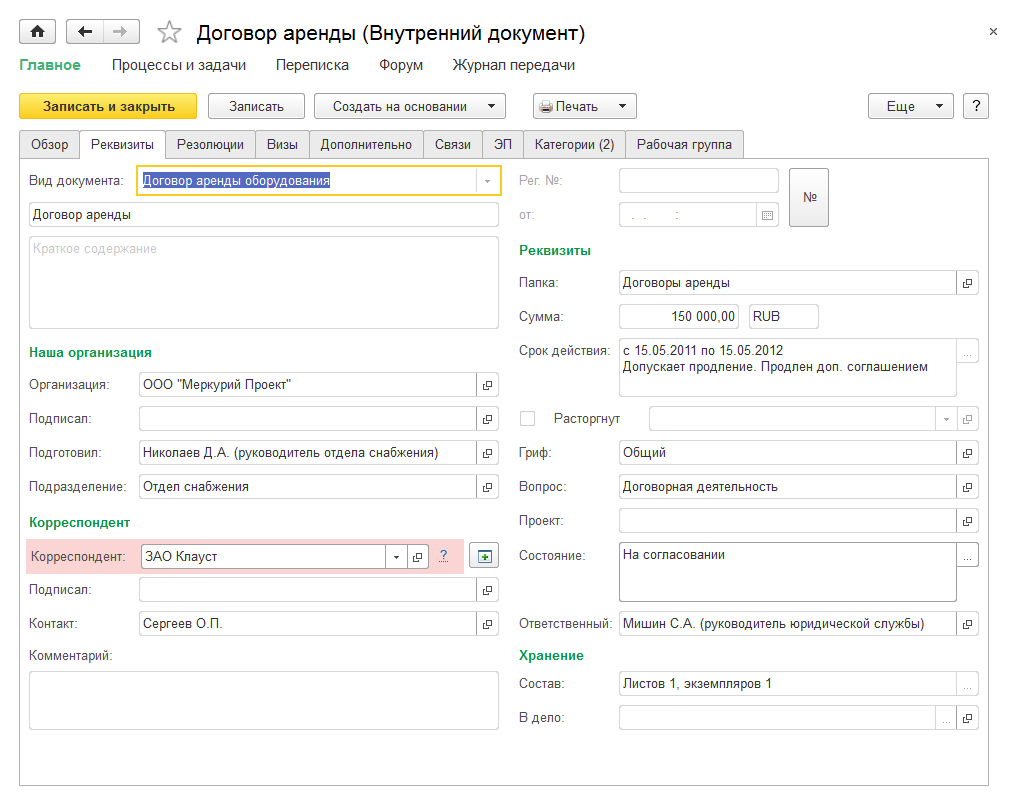The height and width of the screenshot is (800, 1015).
Task: Open the Еще menu
Action: point(910,106)
